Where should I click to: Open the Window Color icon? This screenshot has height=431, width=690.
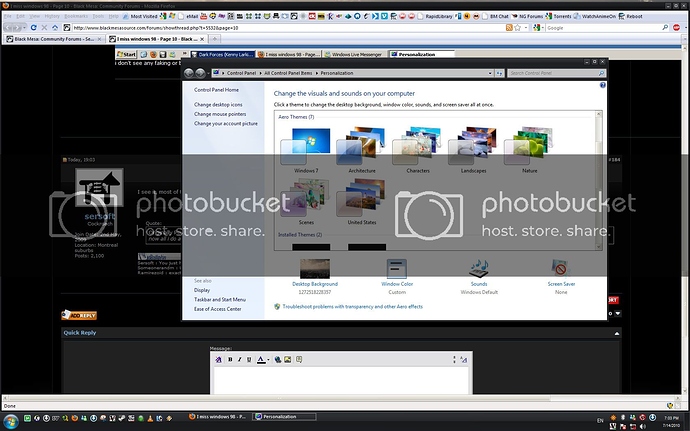click(397, 269)
